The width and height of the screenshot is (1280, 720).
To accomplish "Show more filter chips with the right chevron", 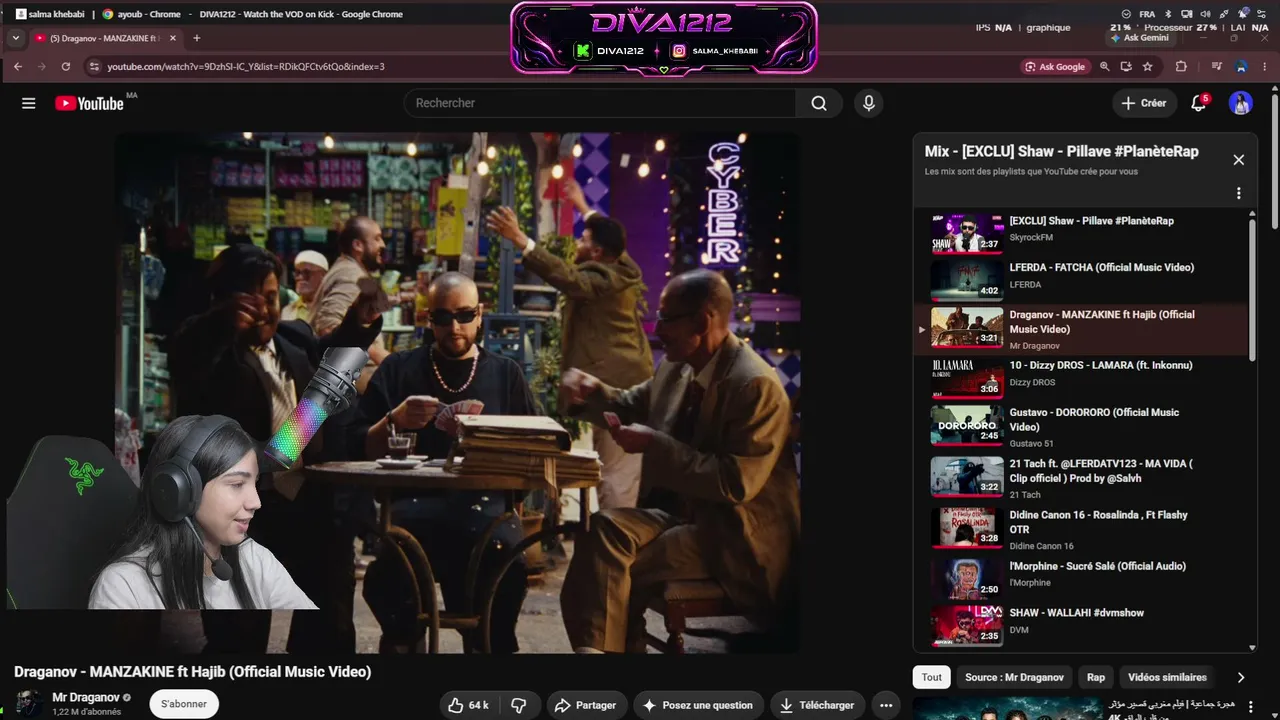I will click(1241, 677).
